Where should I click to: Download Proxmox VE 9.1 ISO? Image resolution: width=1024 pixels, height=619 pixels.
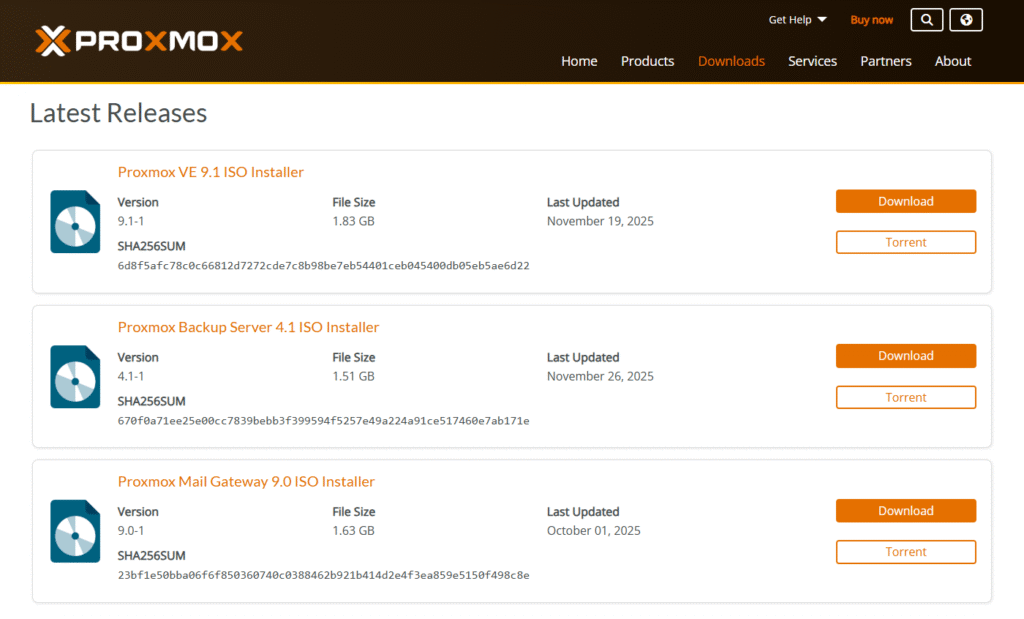coord(905,201)
